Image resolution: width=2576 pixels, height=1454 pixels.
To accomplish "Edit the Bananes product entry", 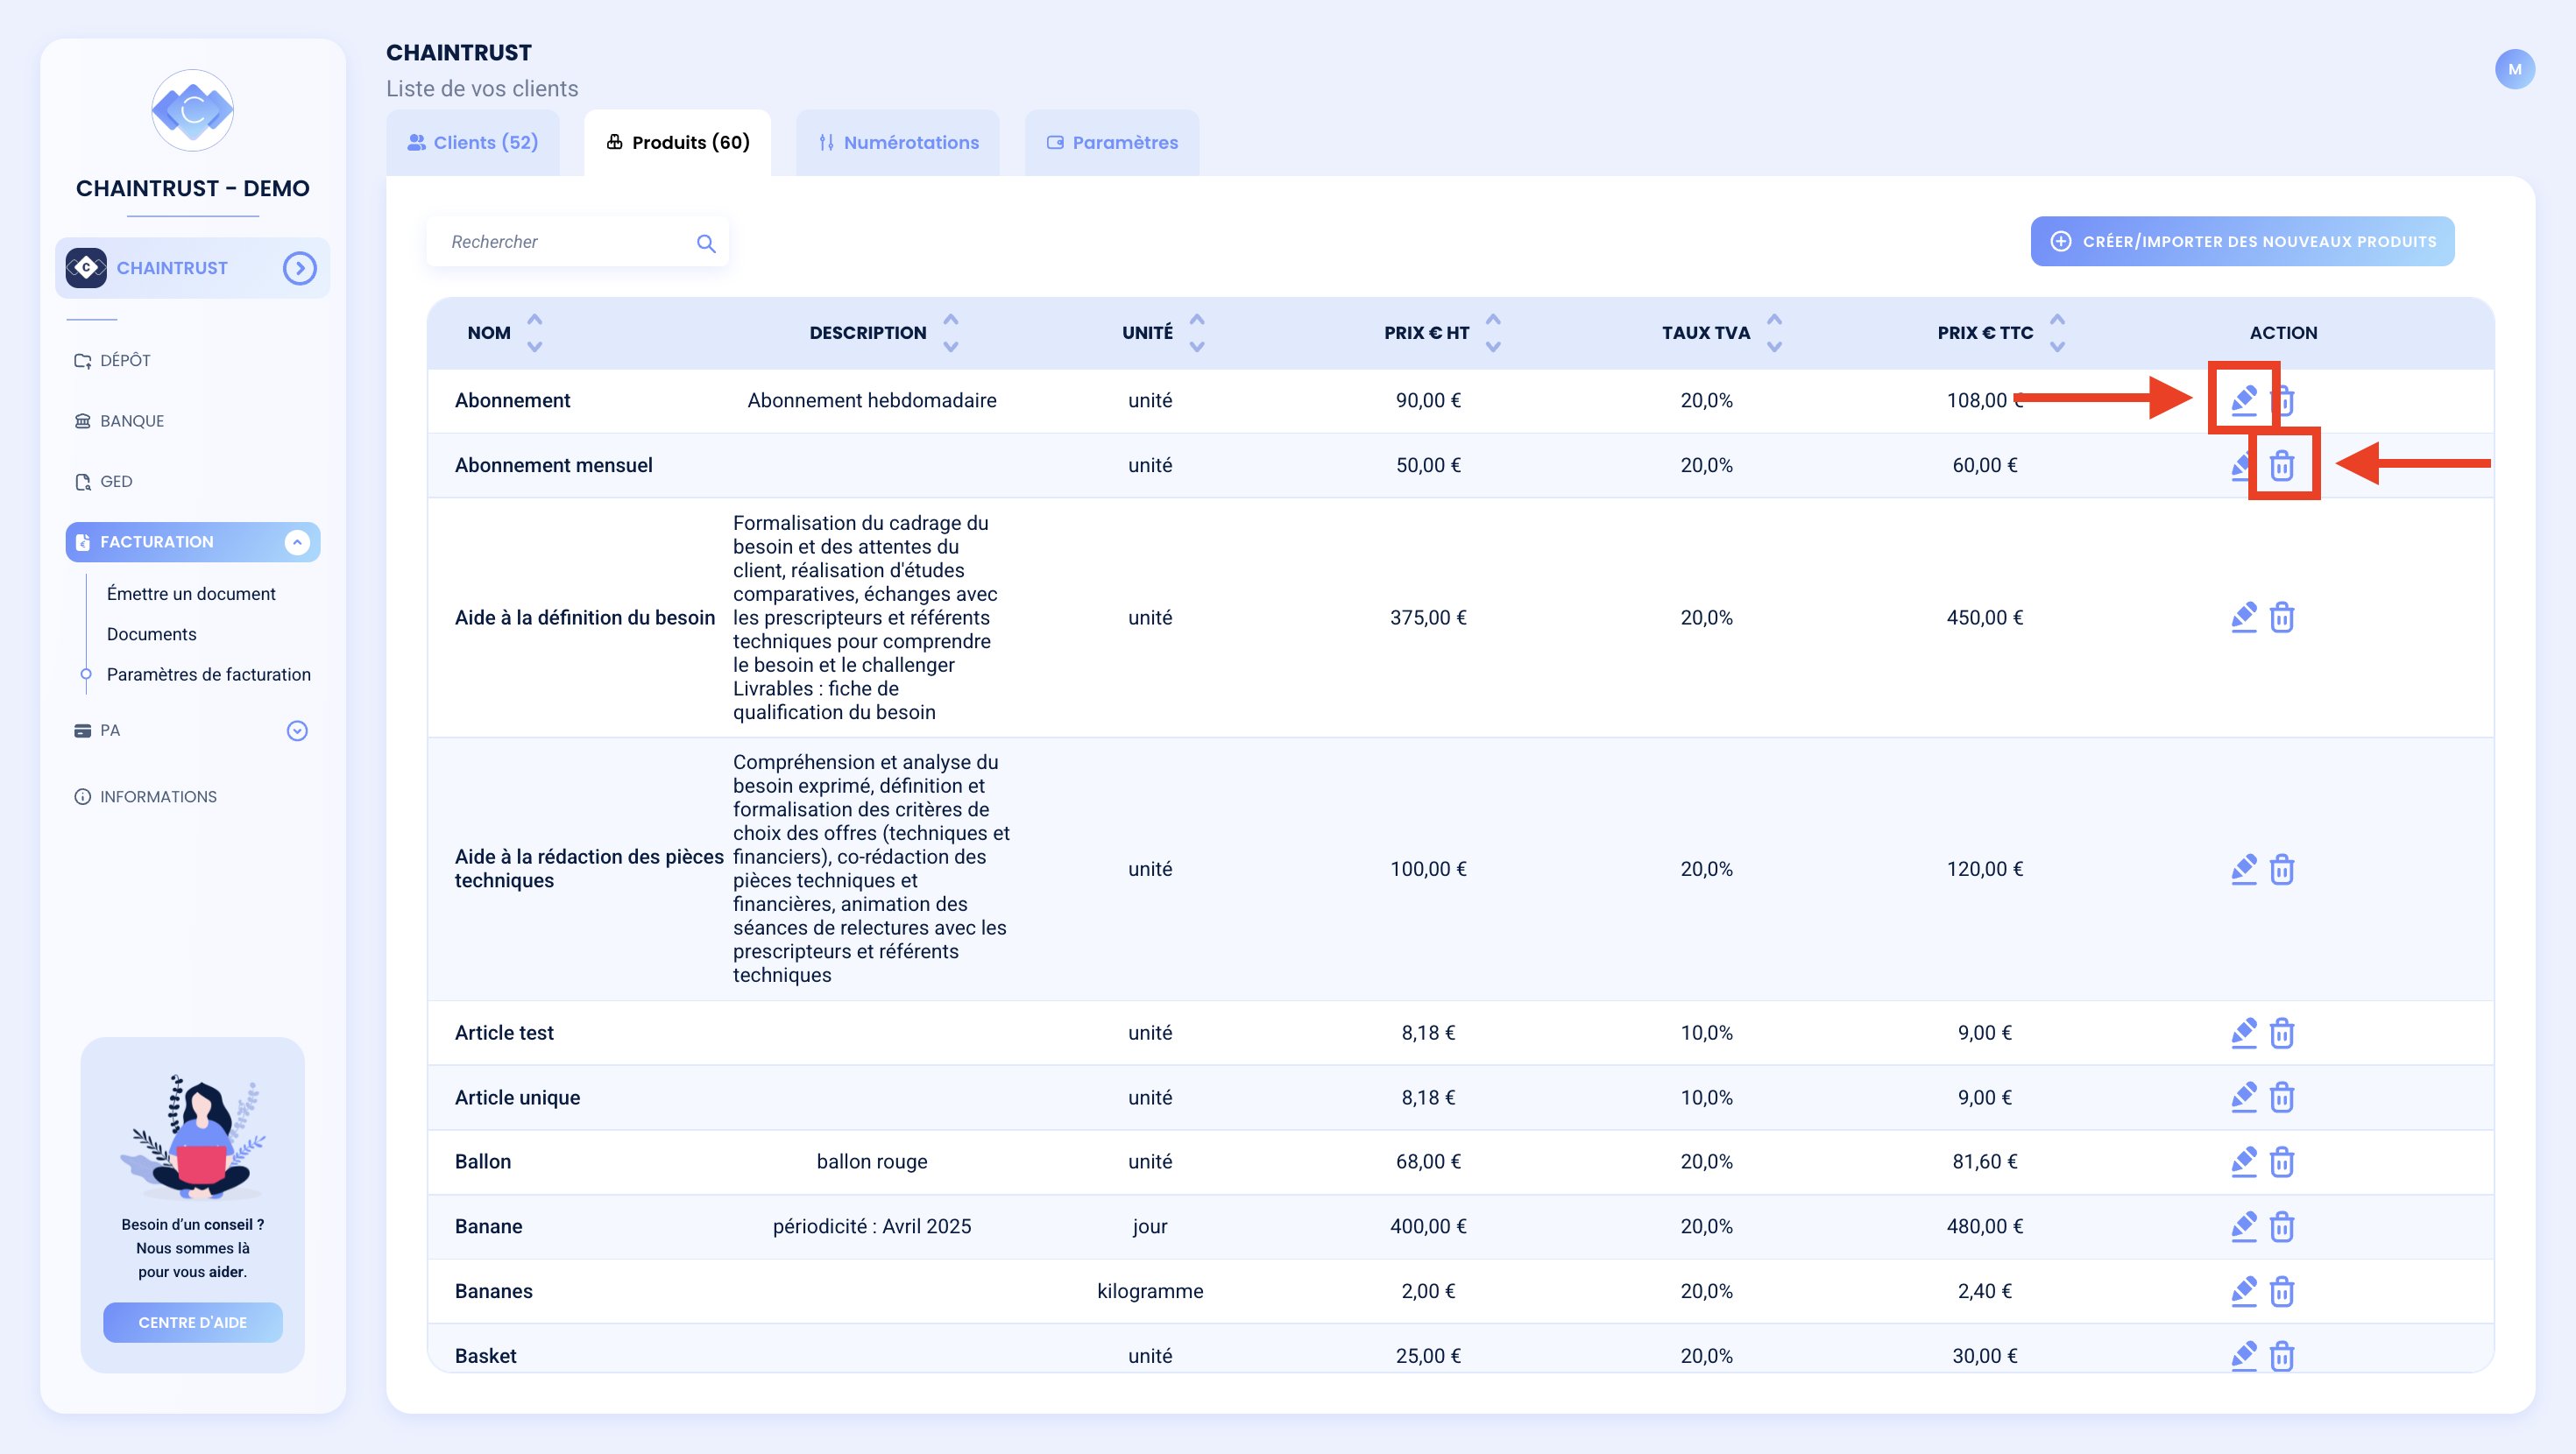I will (2243, 1291).
